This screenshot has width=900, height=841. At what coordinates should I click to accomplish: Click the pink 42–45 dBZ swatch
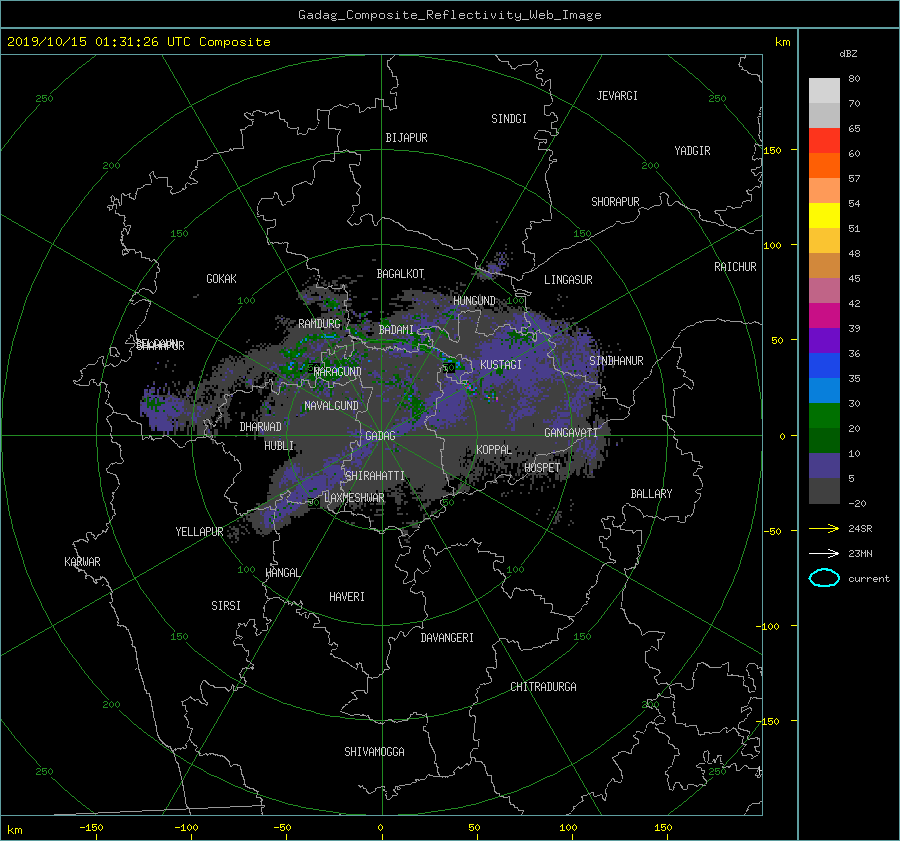(824, 290)
